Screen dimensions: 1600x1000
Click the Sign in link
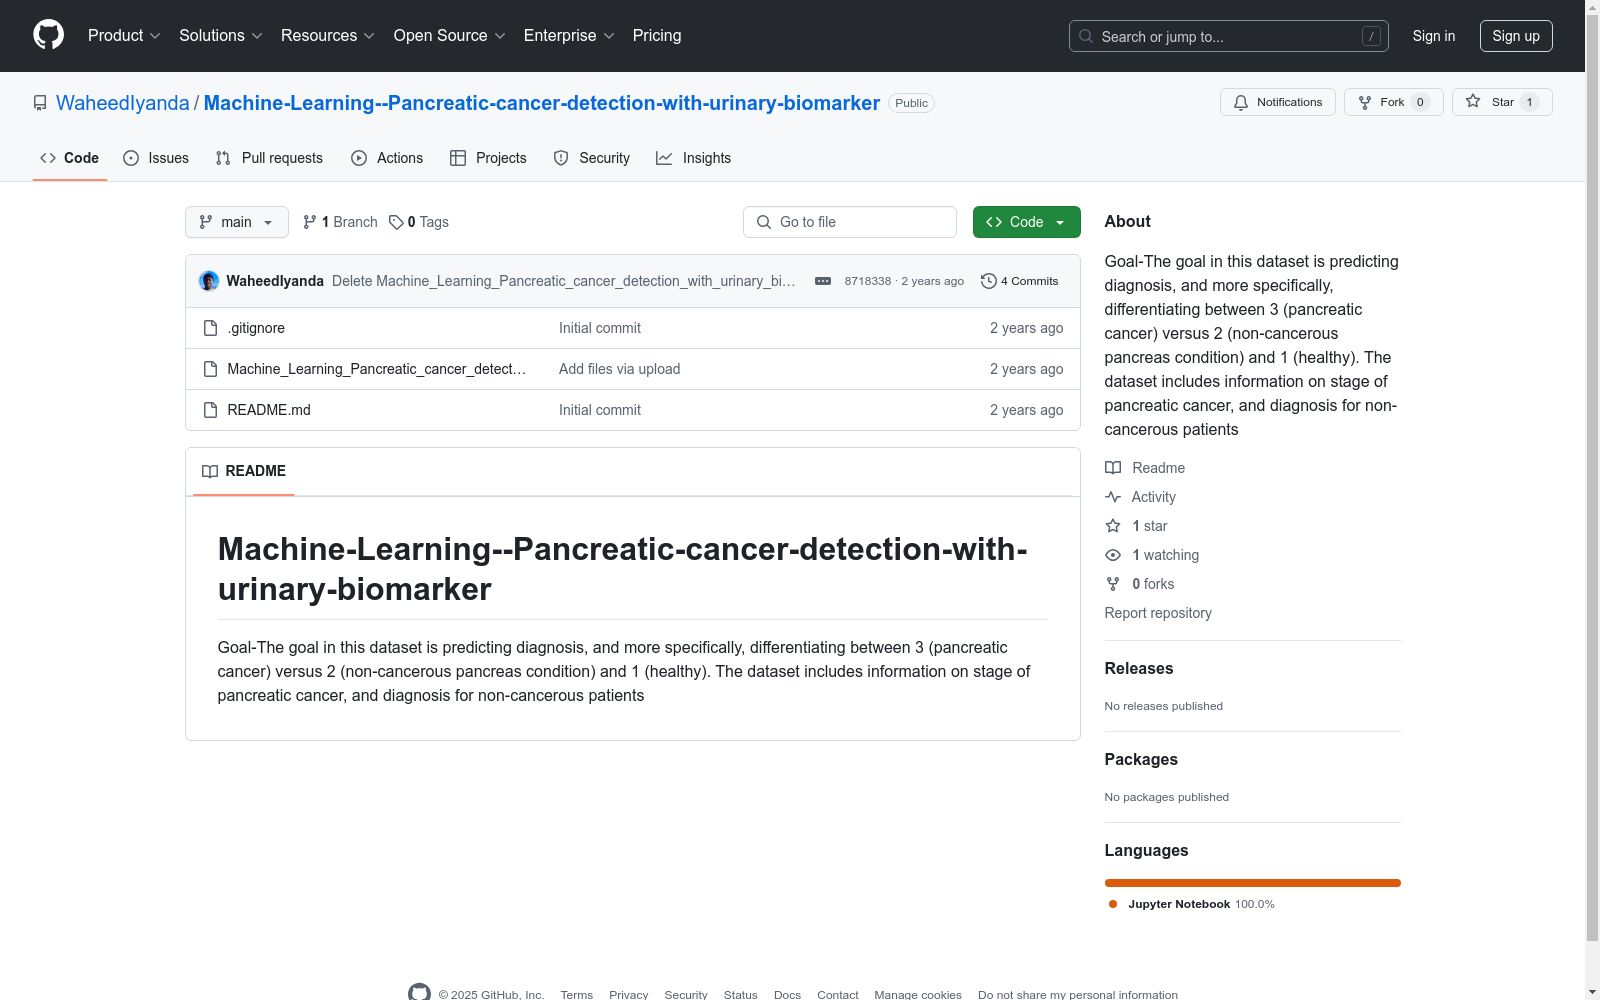pyautogui.click(x=1434, y=36)
